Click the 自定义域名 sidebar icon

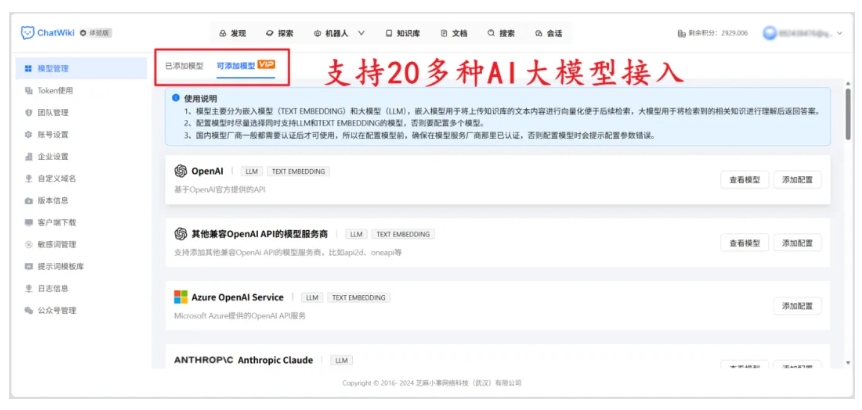29,179
